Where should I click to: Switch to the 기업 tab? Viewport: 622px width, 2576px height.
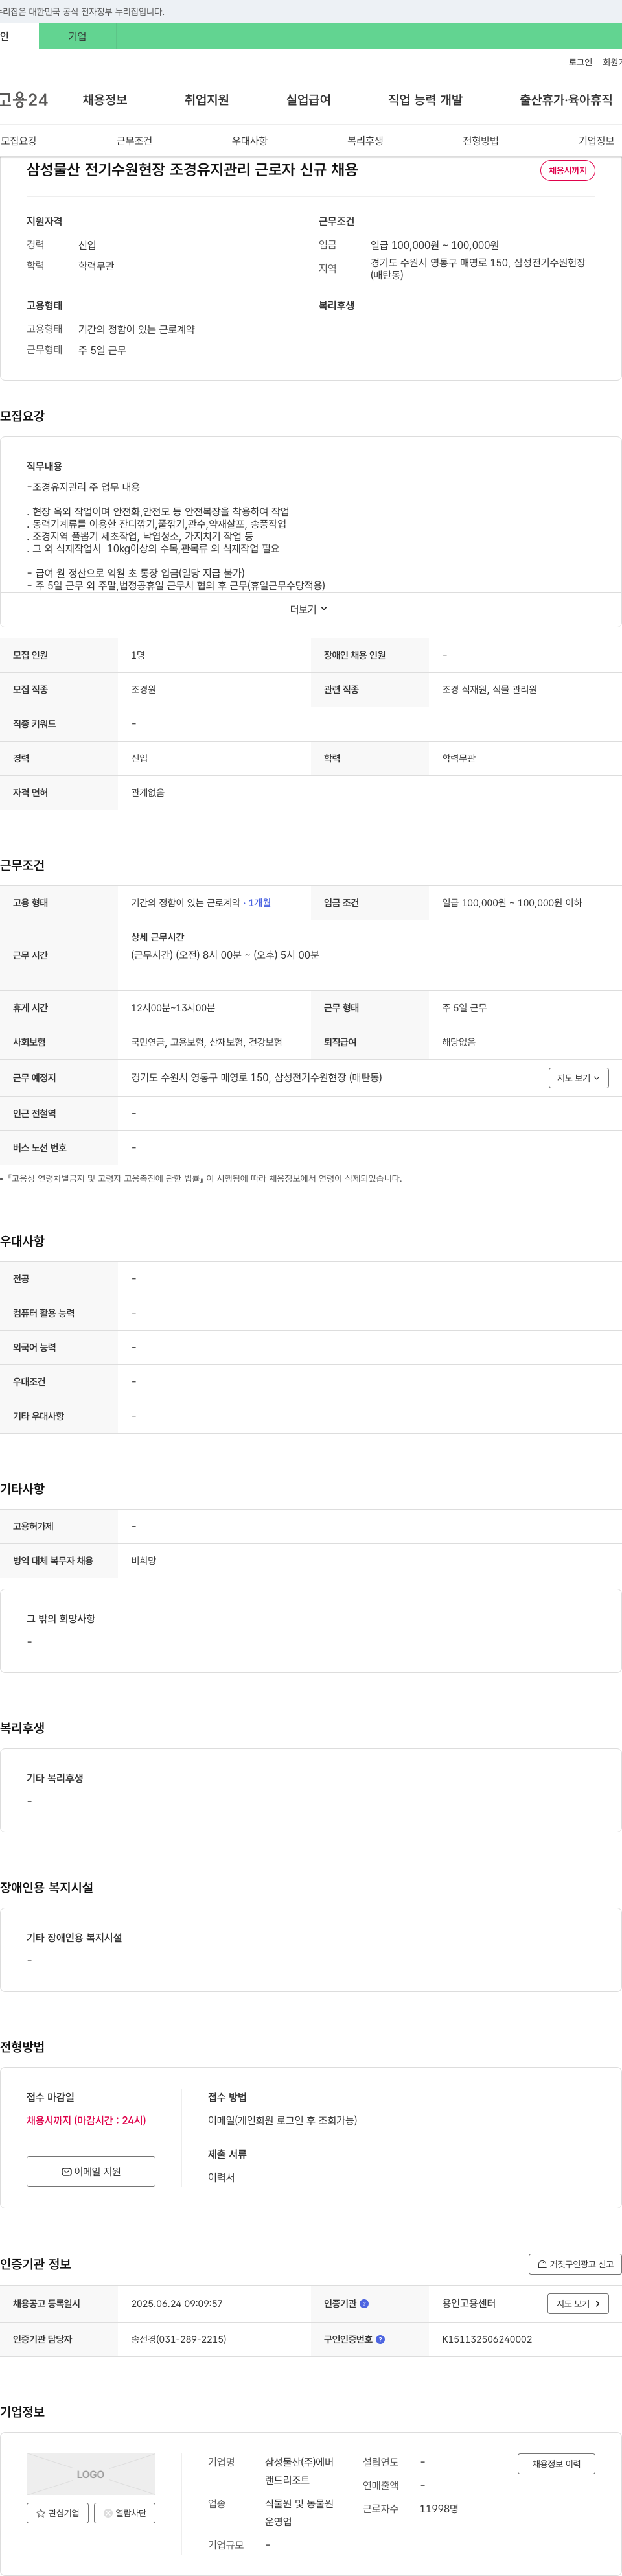(77, 36)
